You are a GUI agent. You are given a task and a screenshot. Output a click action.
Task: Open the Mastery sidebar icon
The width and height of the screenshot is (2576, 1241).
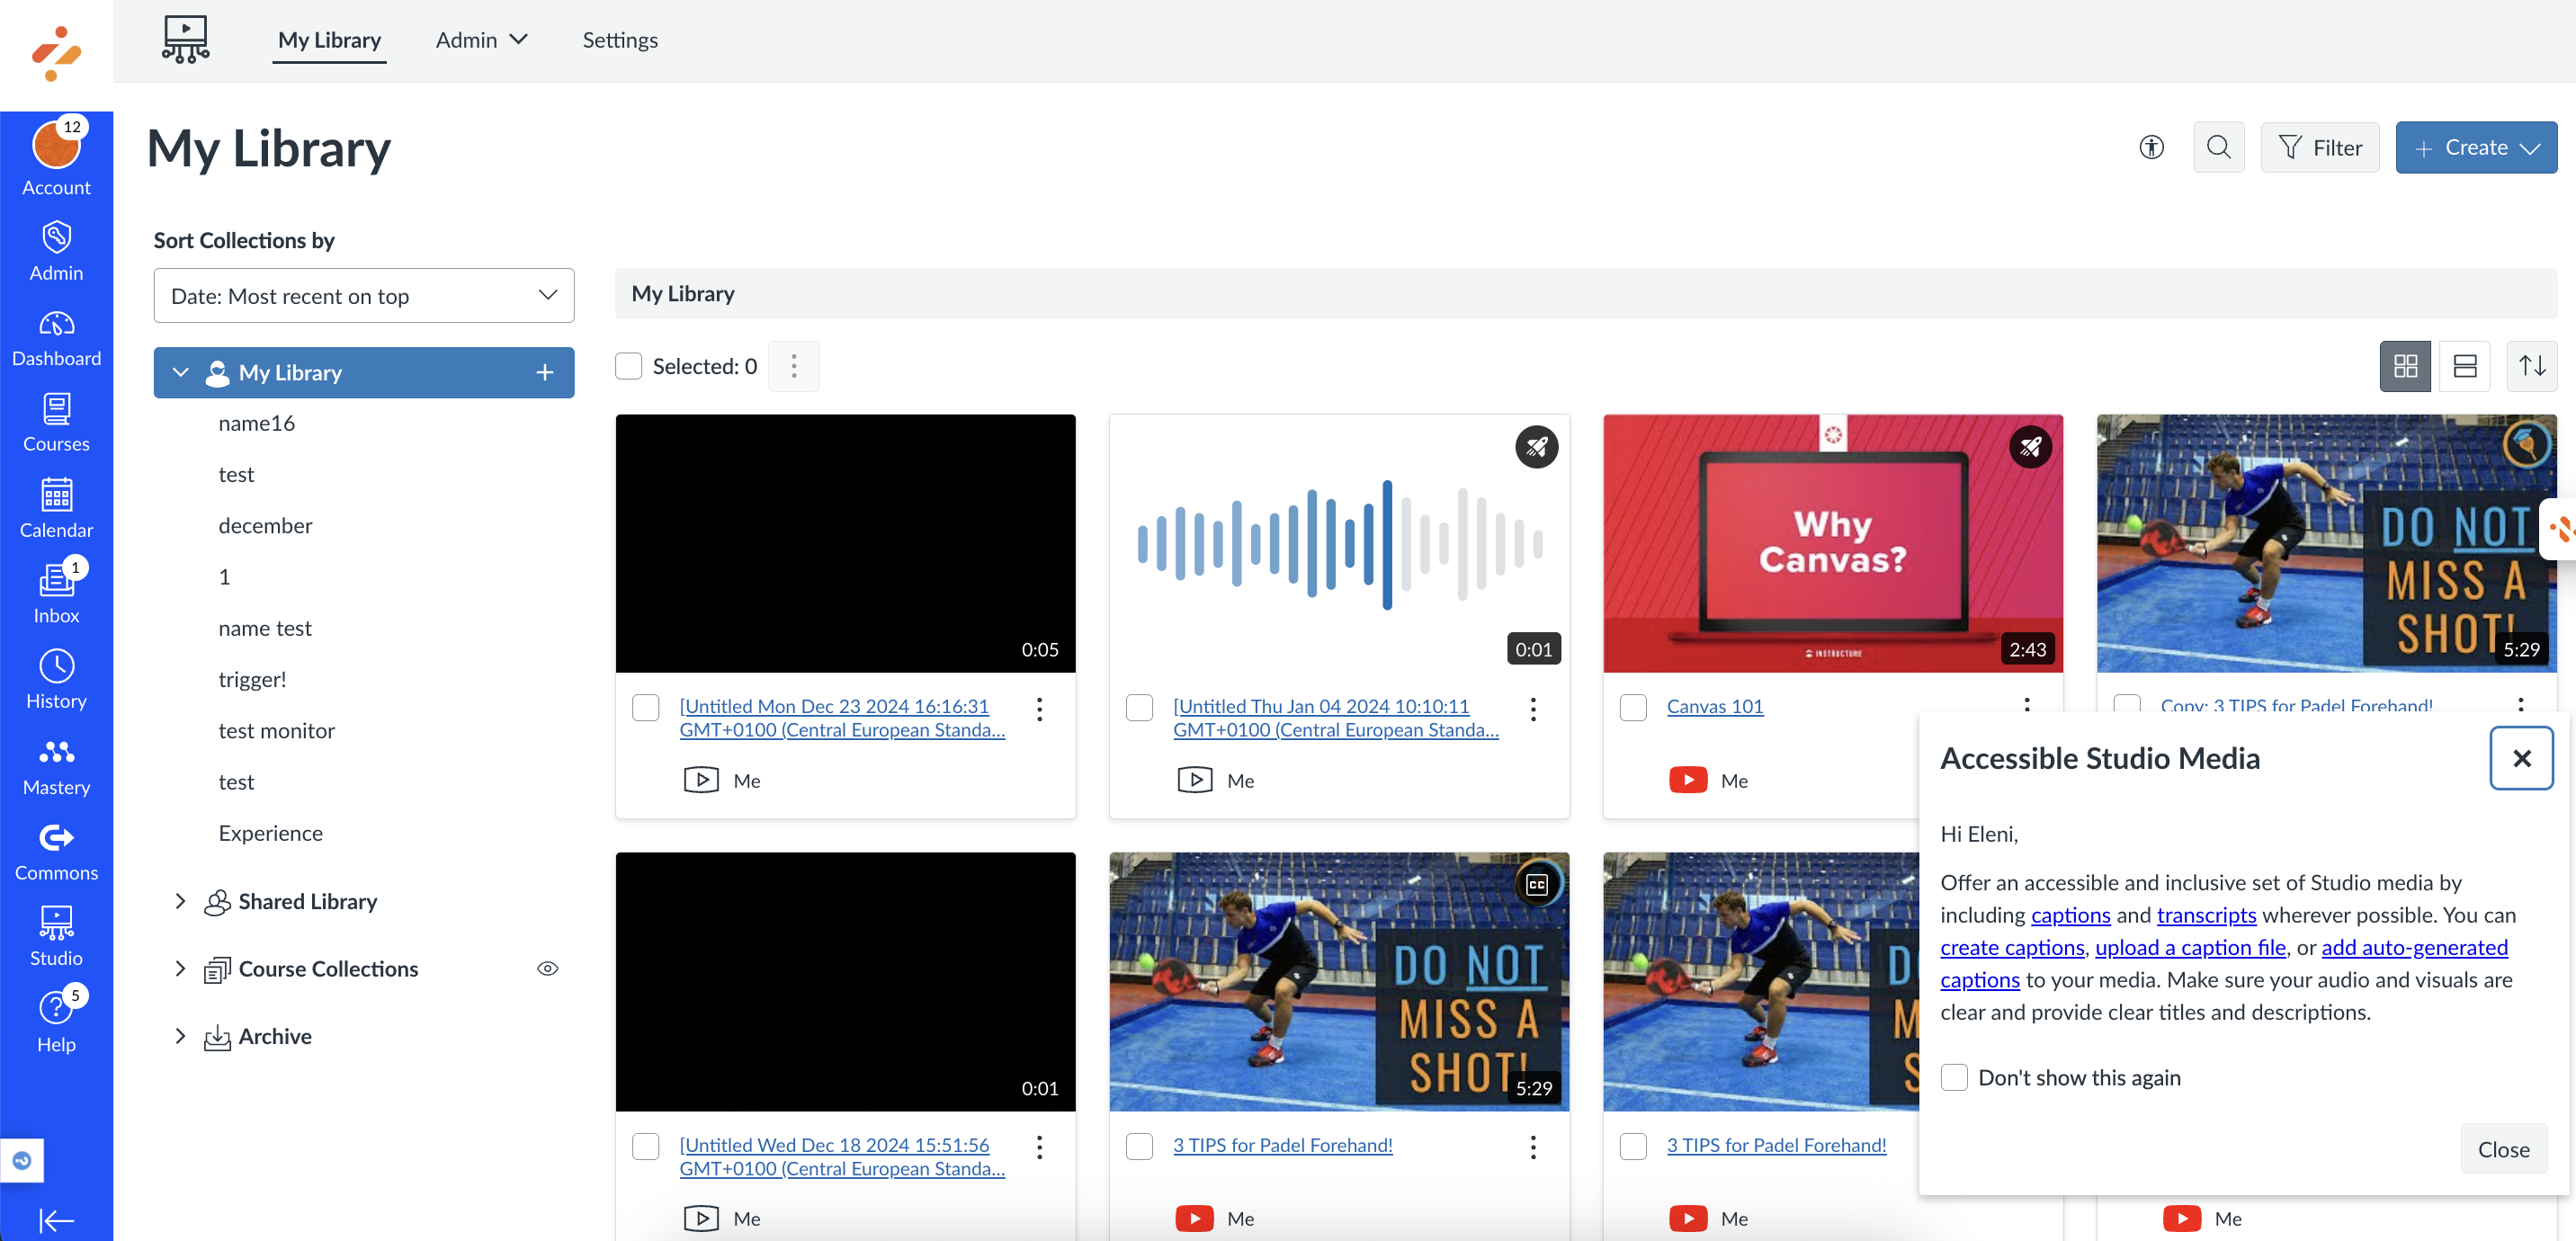56,767
